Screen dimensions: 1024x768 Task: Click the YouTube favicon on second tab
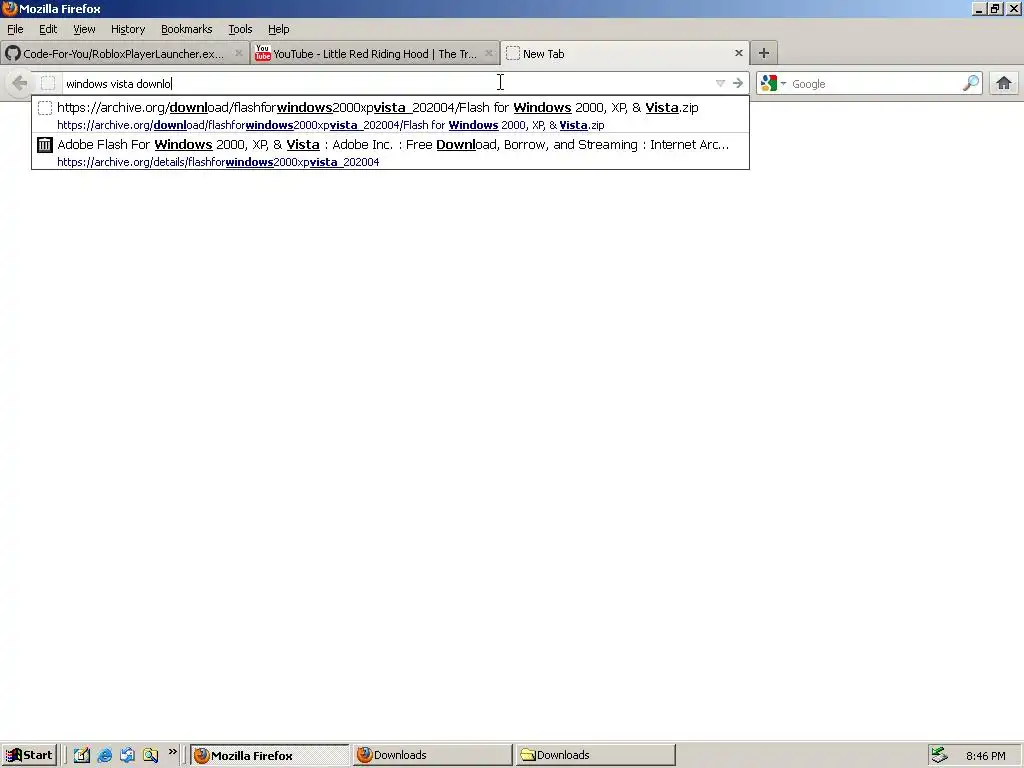[263, 53]
